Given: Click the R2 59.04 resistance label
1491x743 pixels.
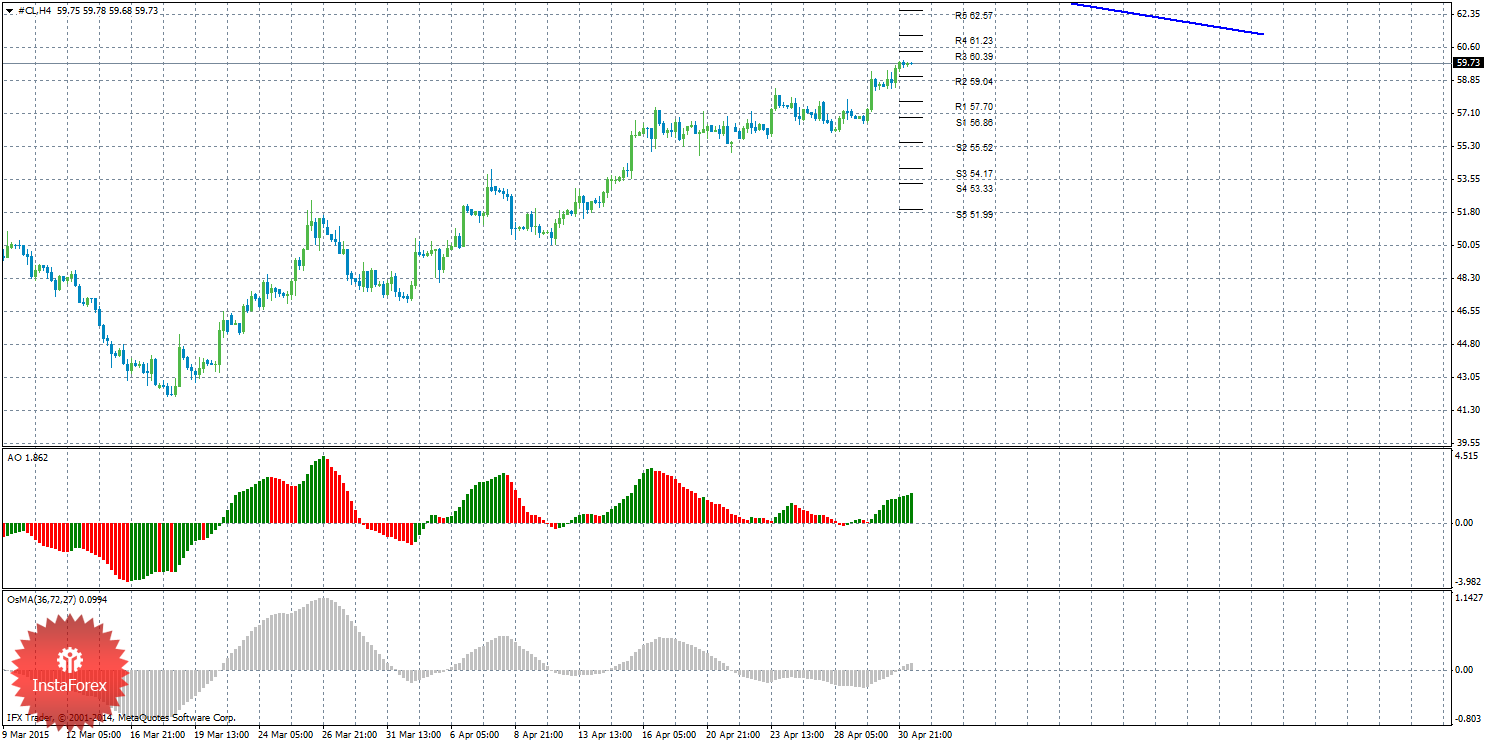Looking at the screenshot, I should [x=974, y=82].
